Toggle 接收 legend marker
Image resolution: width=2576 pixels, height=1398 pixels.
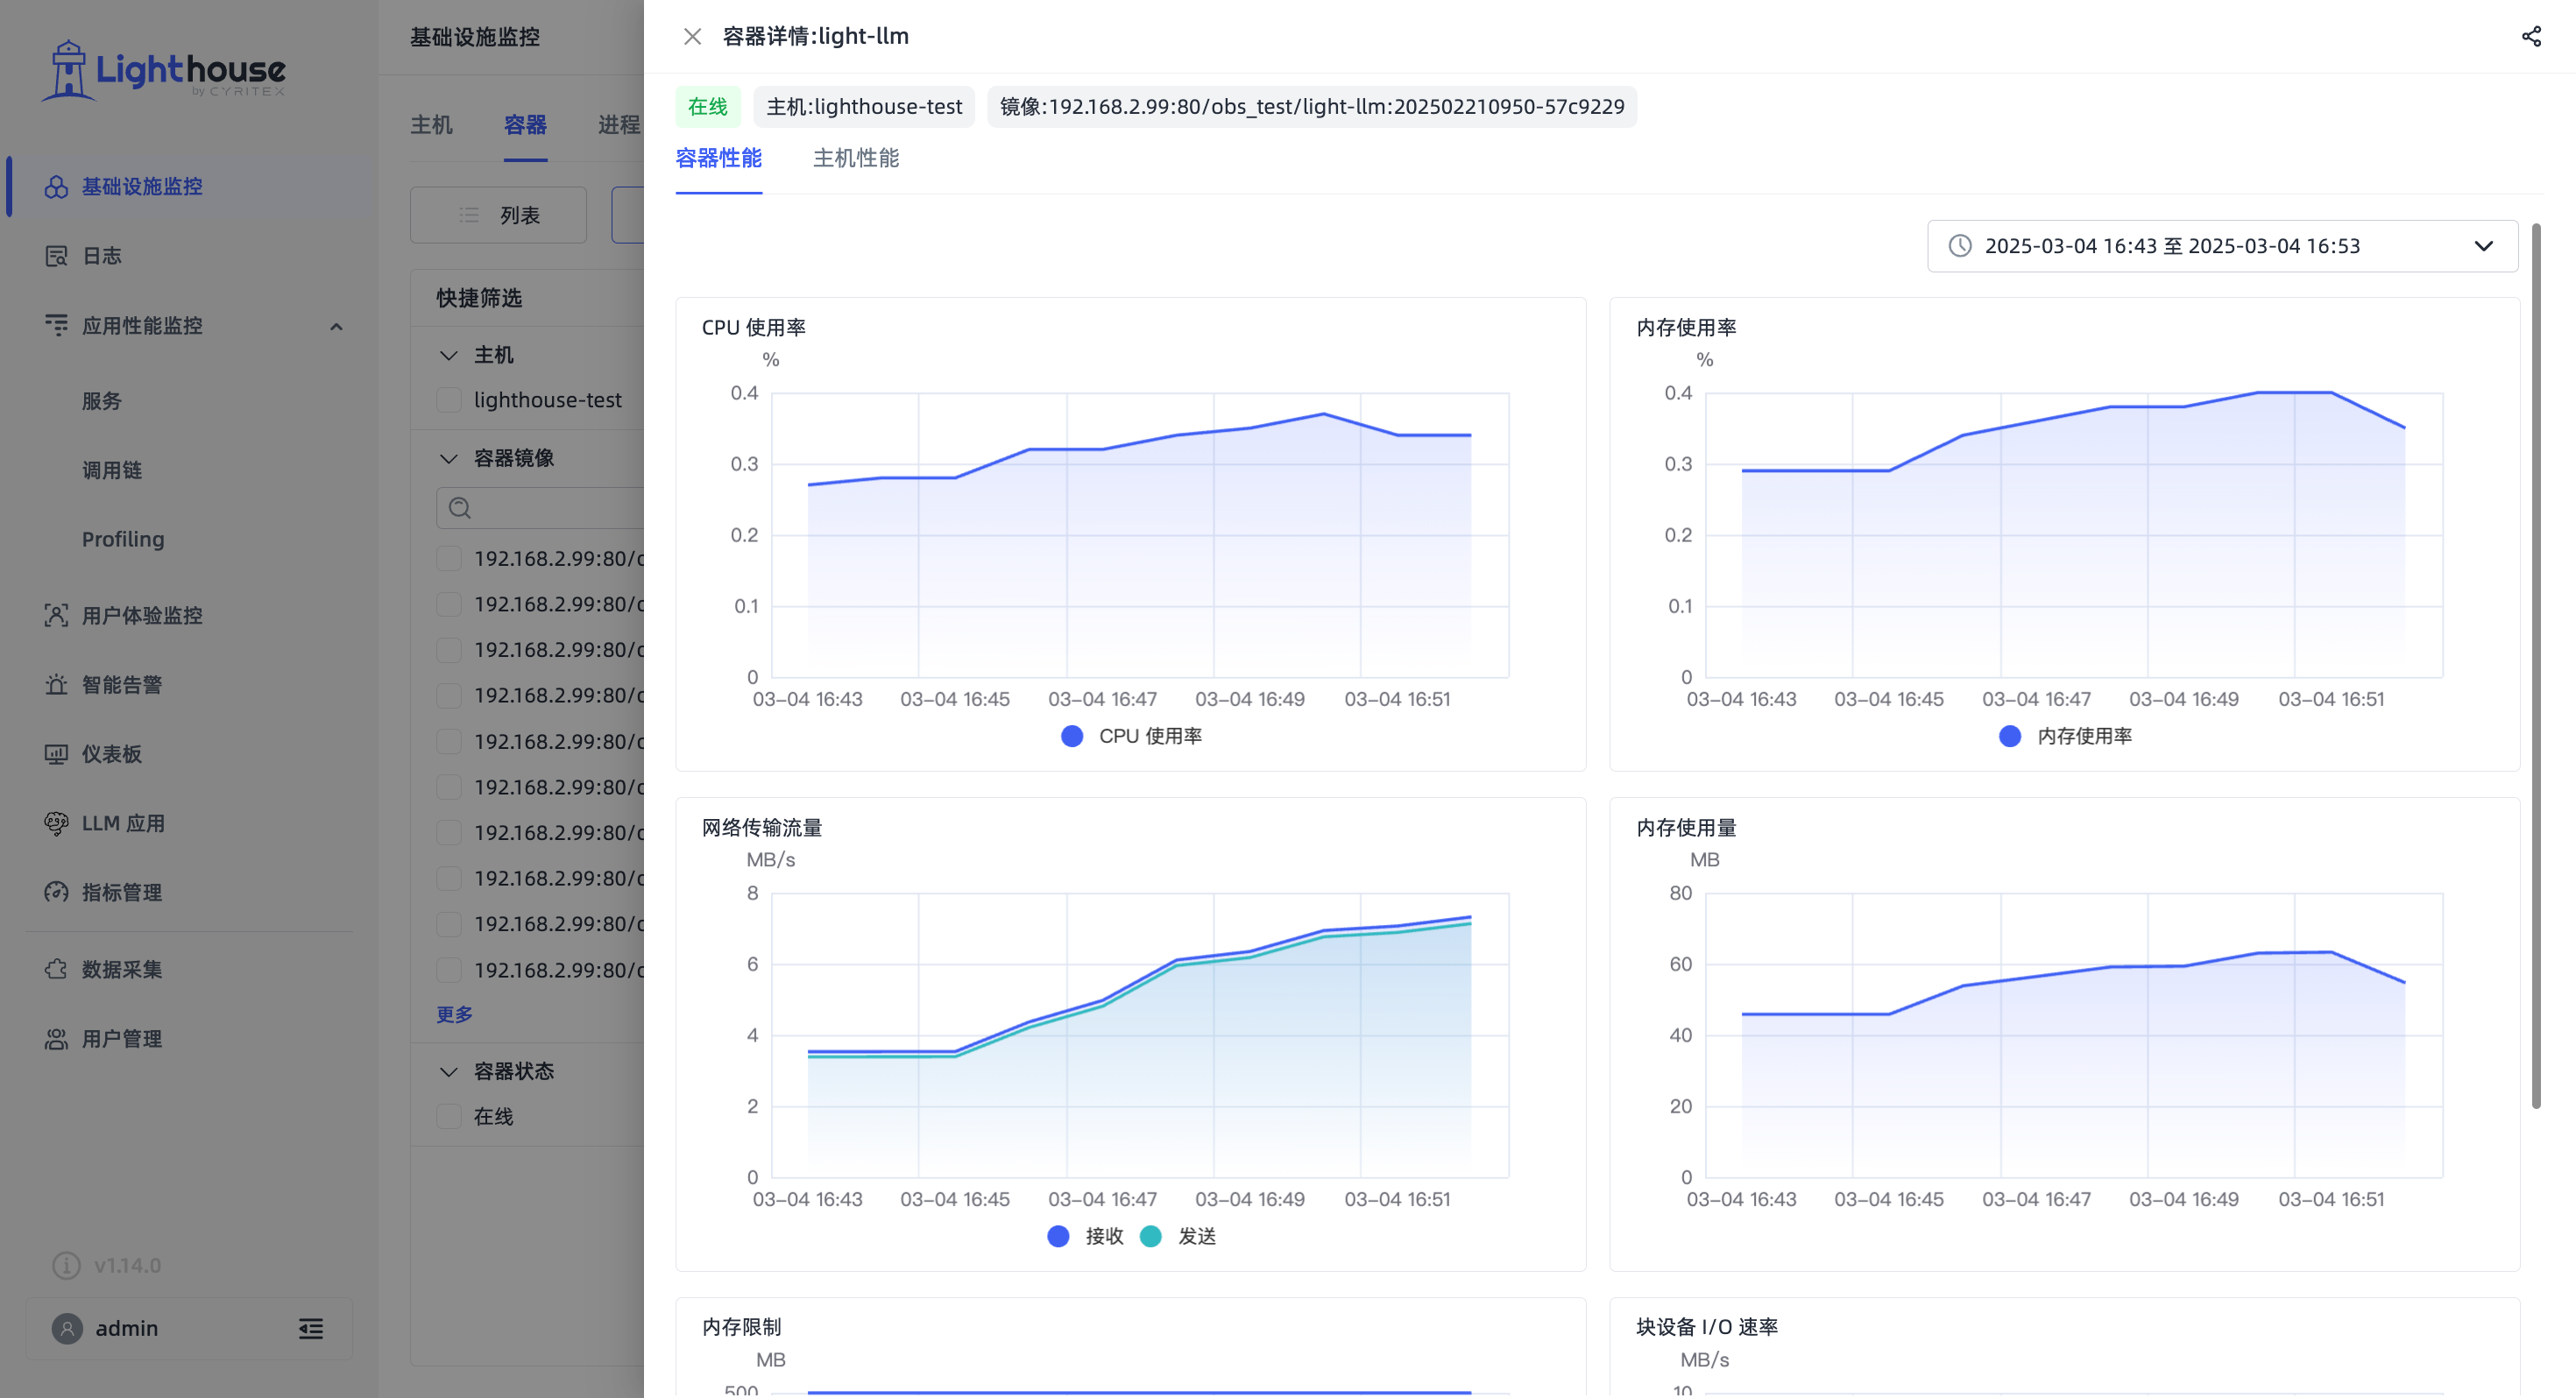[1058, 1236]
